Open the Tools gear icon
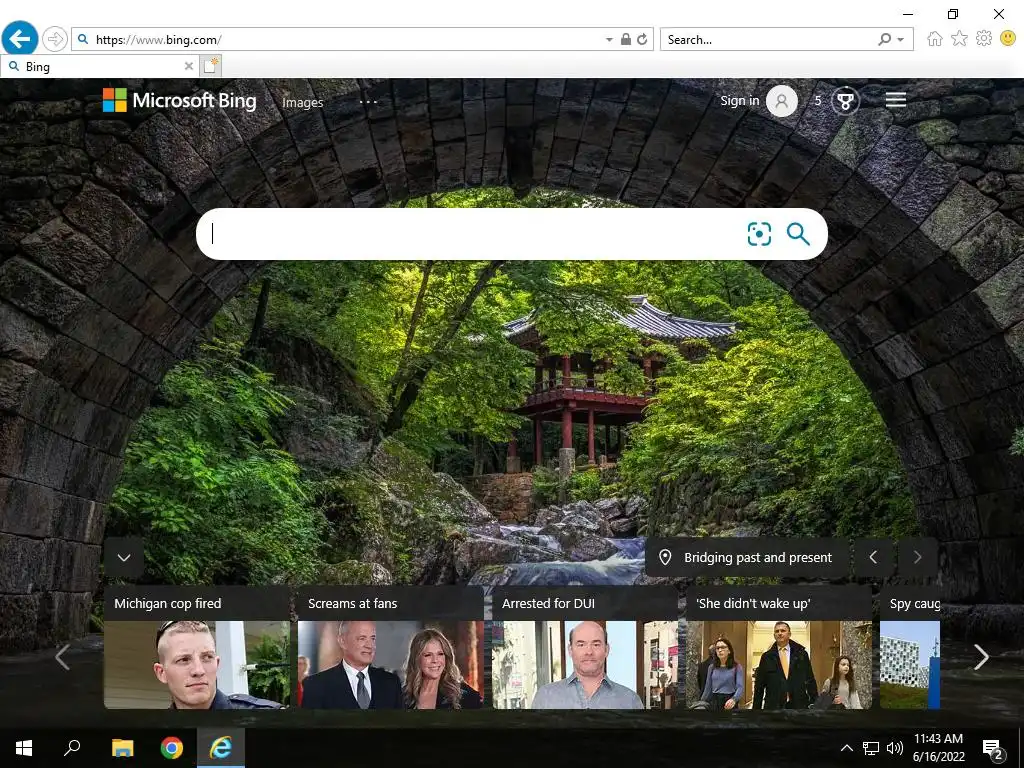The image size is (1024, 768). coord(984,39)
